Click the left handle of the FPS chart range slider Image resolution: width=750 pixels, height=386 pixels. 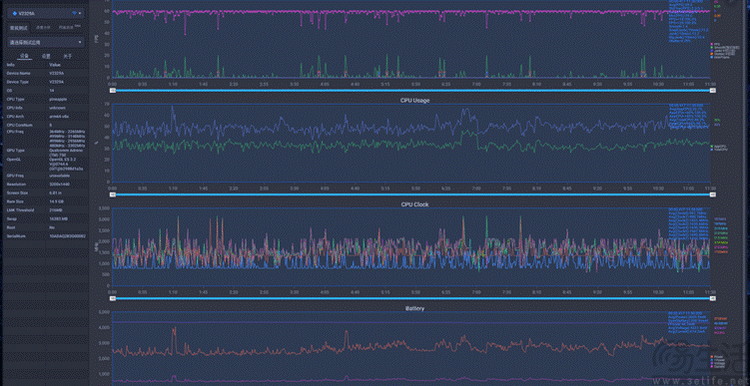coord(113,90)
